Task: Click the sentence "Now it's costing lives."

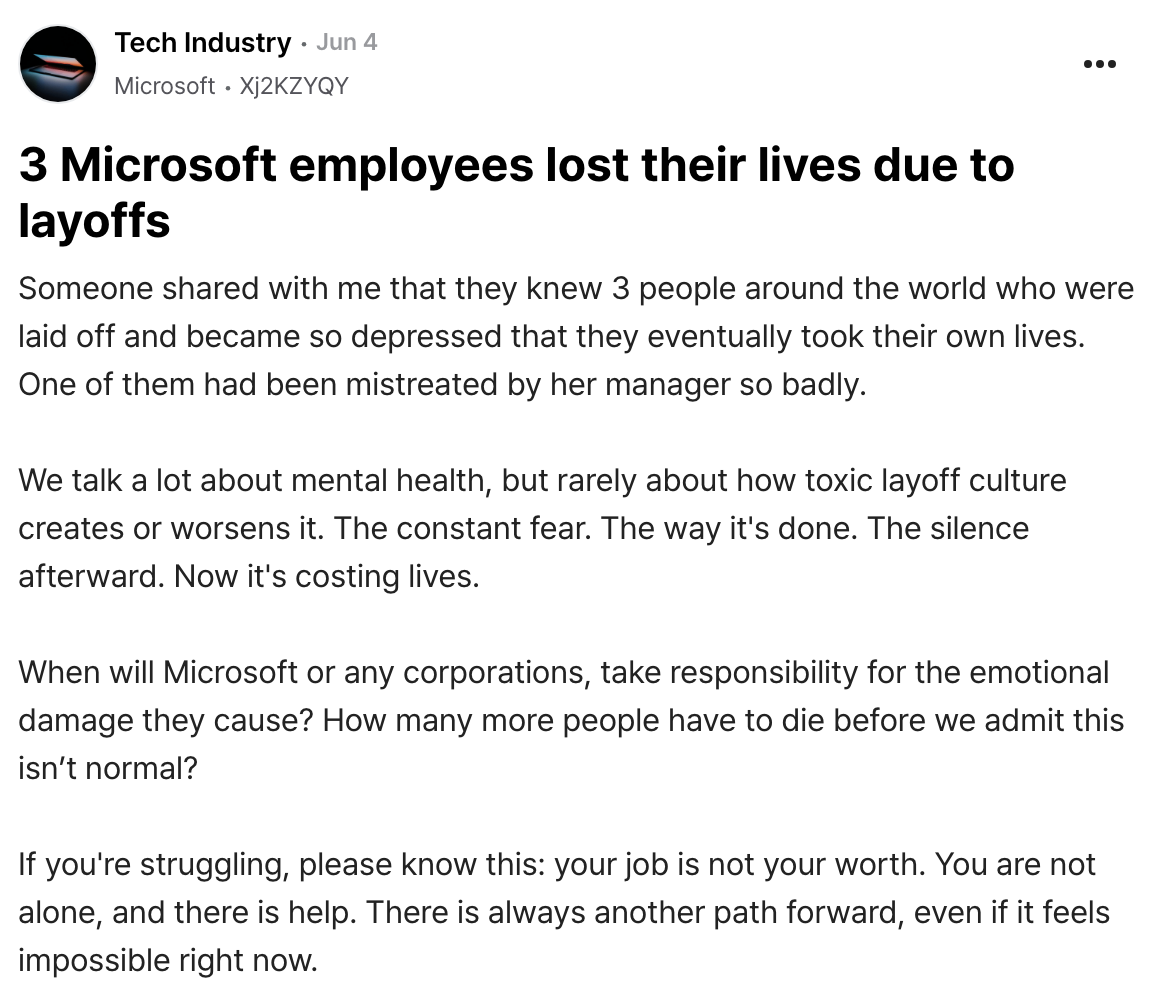Action: (x=326, y=576)
